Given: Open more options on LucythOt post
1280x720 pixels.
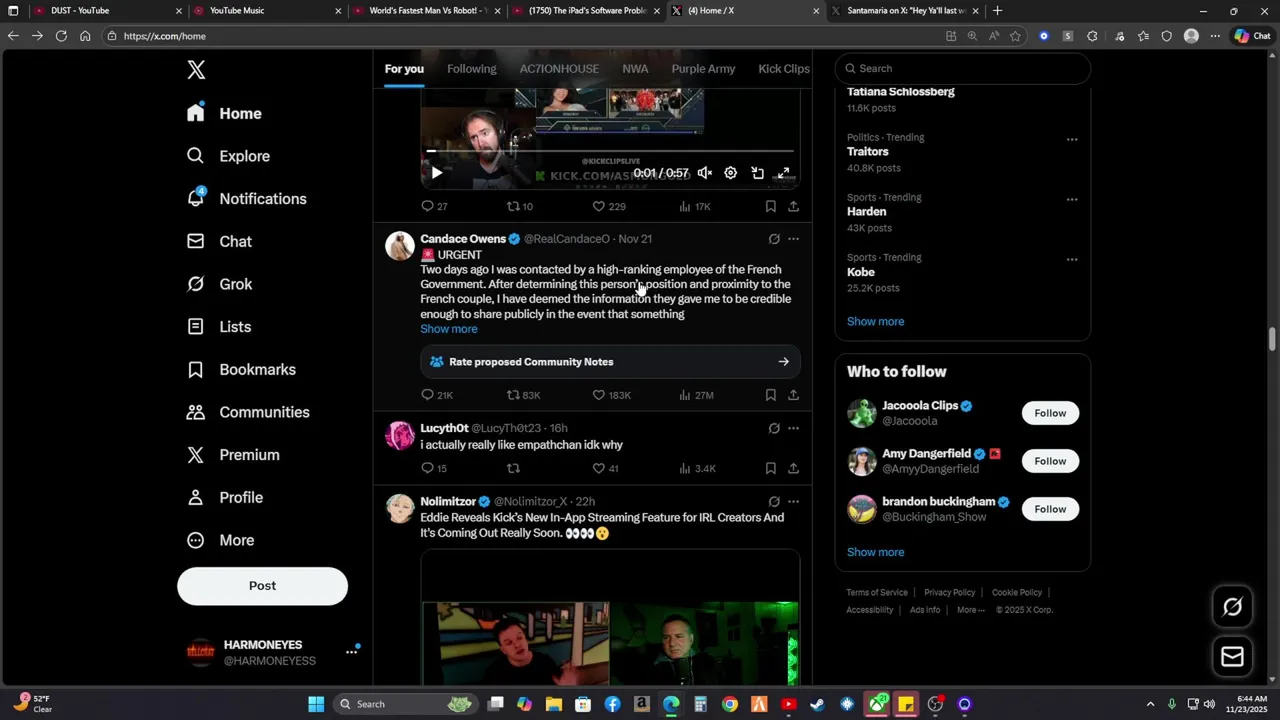Looking at the screenshot, I should 793,428.
